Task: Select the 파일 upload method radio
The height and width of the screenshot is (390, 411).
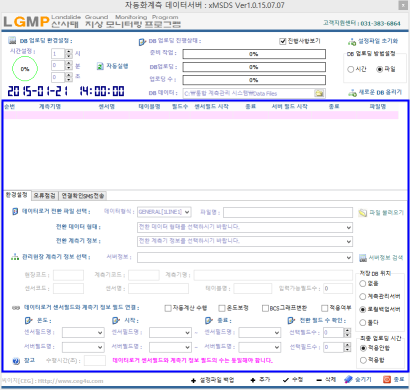Action: 380,69
